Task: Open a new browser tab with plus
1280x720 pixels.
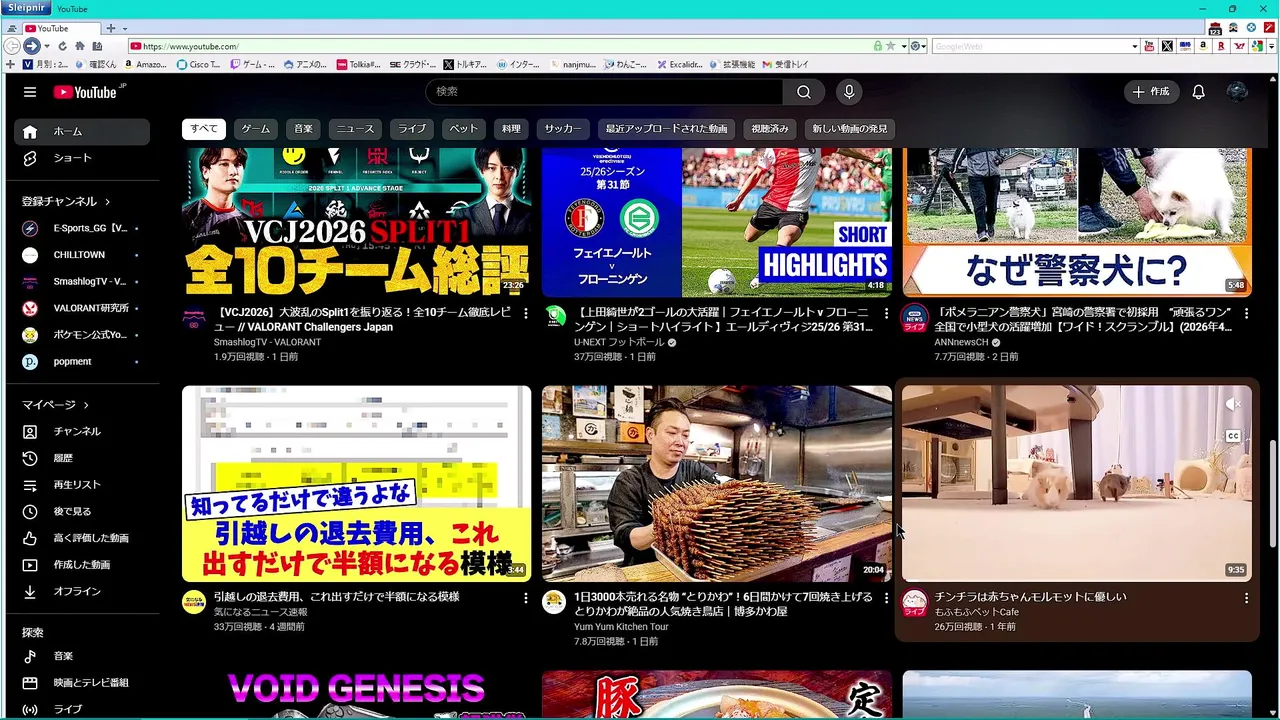Action: point(110,28)
